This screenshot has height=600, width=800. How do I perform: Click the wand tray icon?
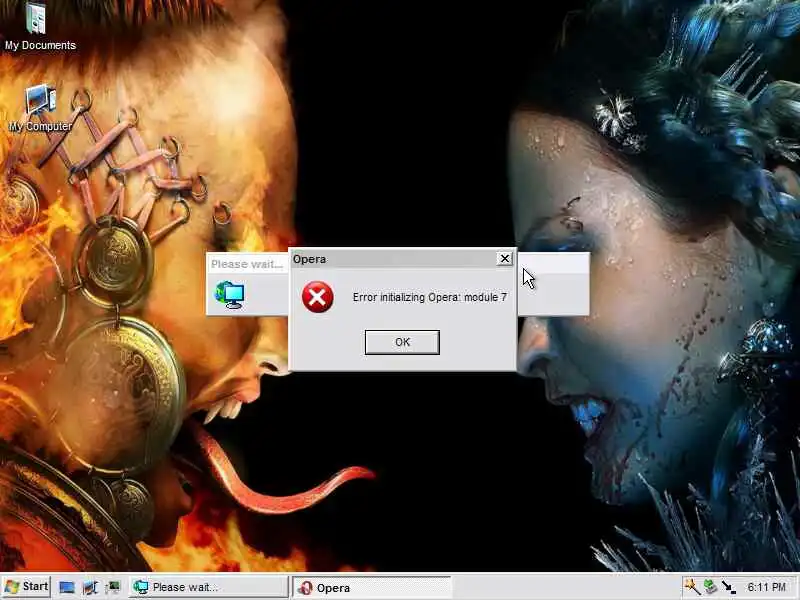point(692,587)
